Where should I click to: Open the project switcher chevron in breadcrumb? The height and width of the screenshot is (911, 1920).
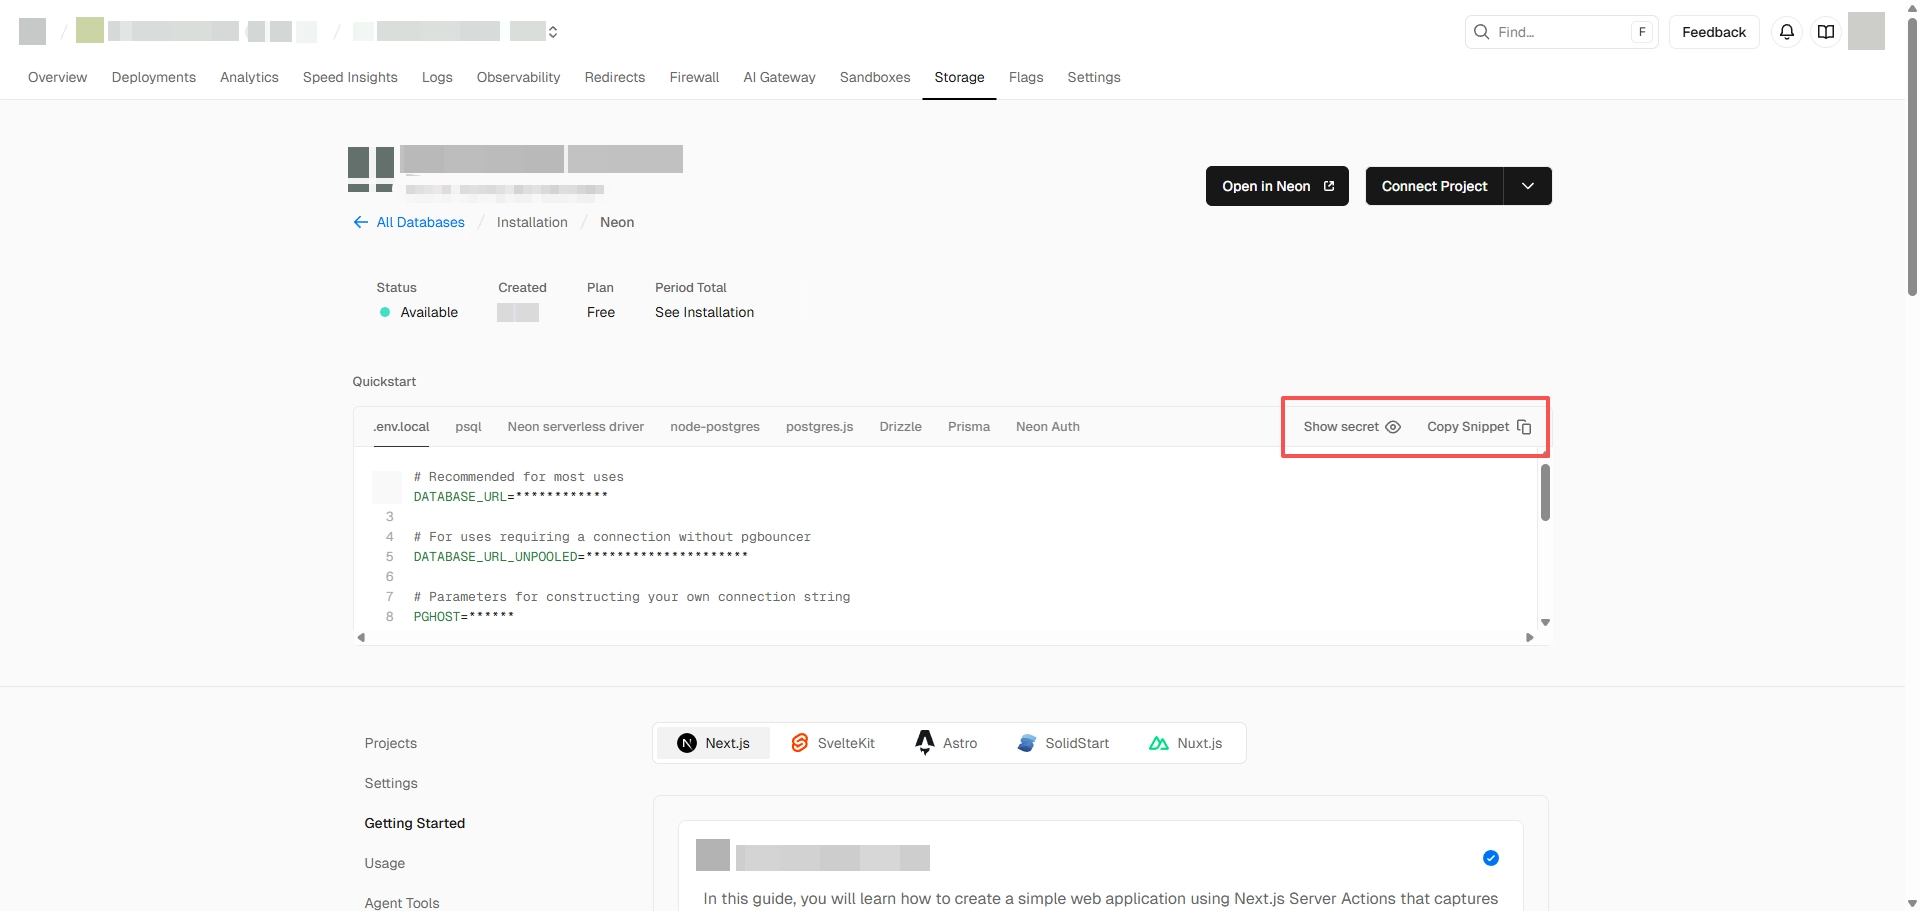click(553, 32)
